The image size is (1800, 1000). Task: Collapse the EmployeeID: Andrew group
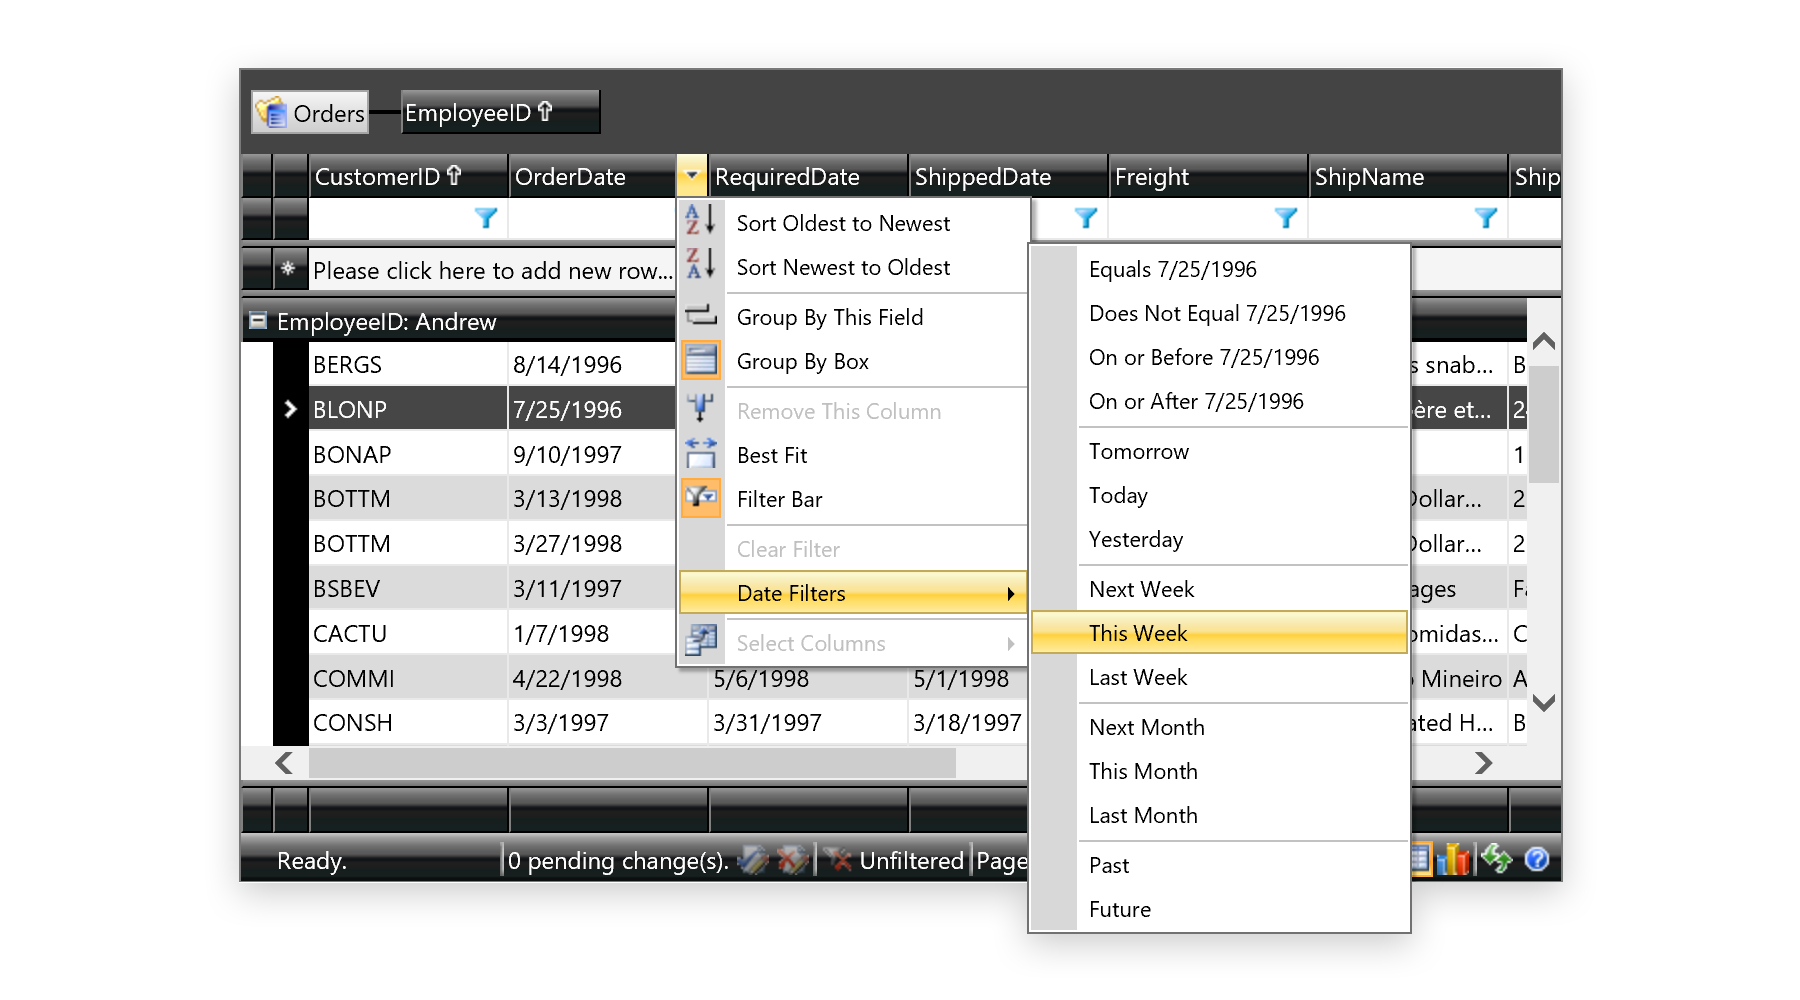tap(258, 321)
